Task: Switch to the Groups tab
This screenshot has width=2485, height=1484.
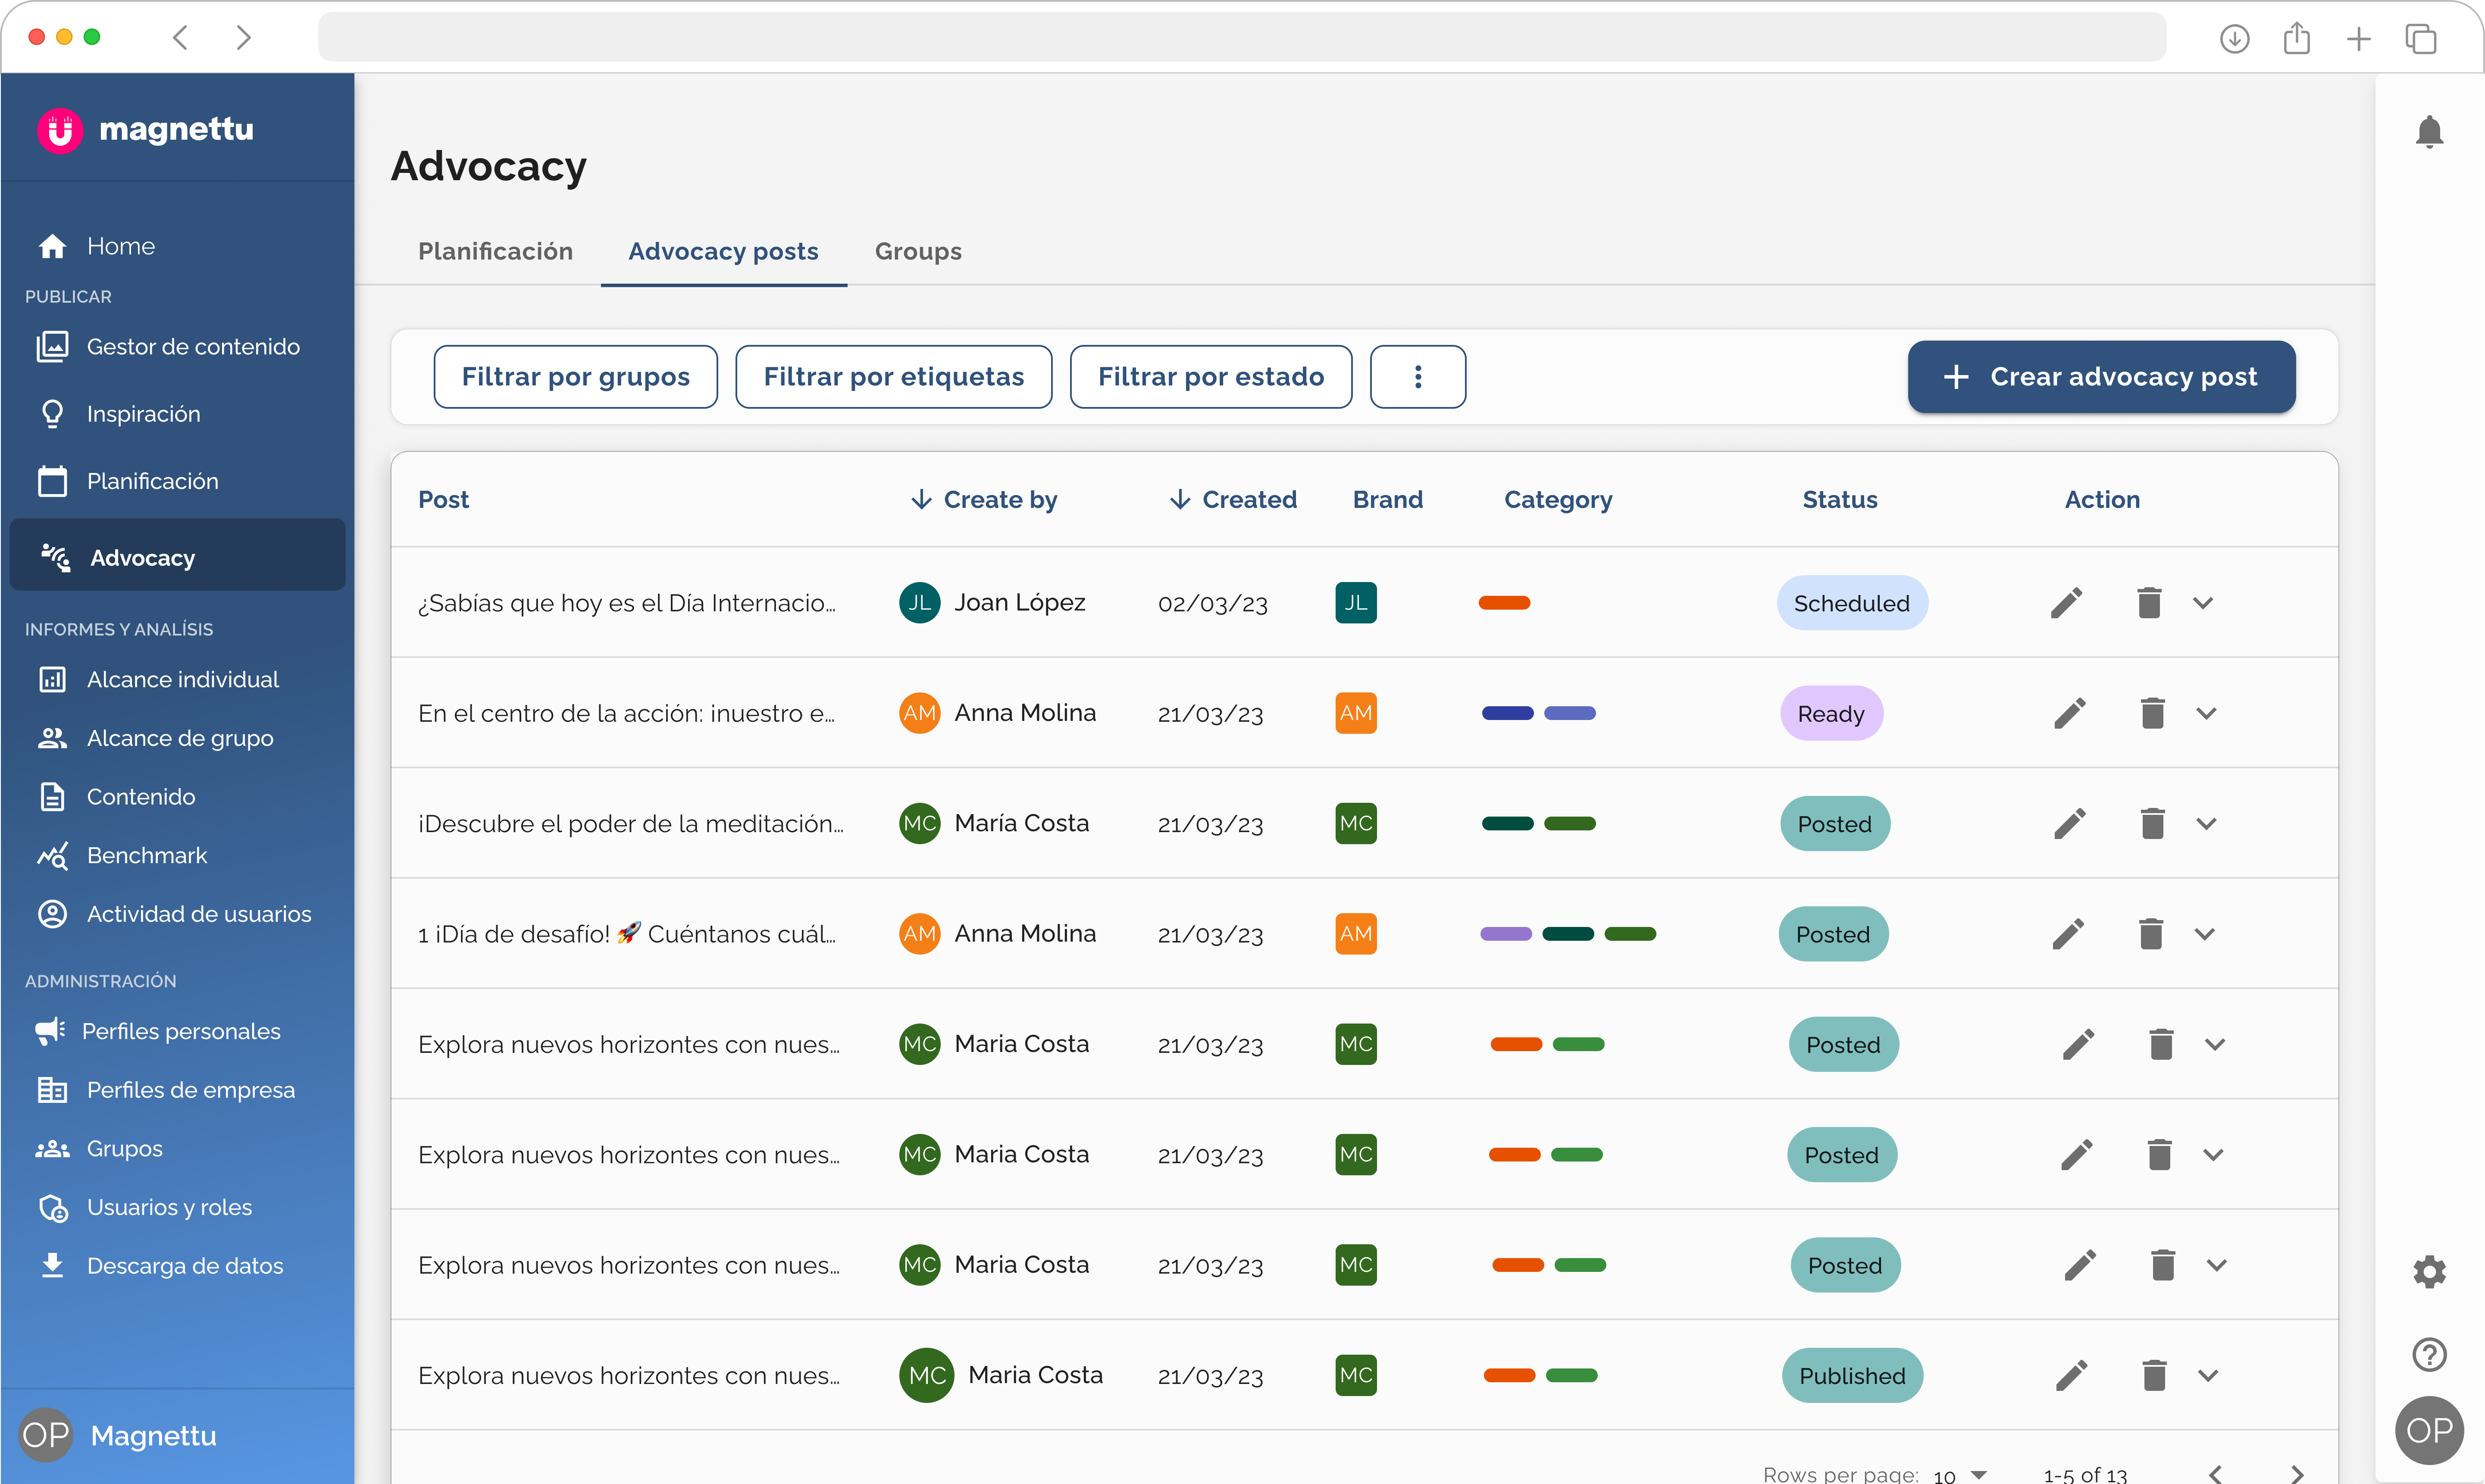Action: (x=917, y=251)
